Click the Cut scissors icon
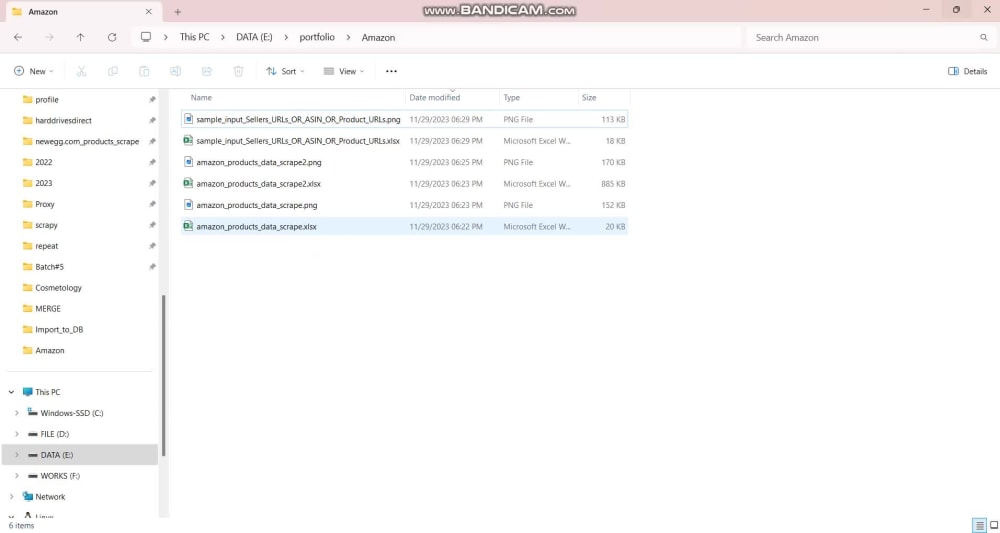The height and width of the screenshot is (533, 1000). point(82,71)
